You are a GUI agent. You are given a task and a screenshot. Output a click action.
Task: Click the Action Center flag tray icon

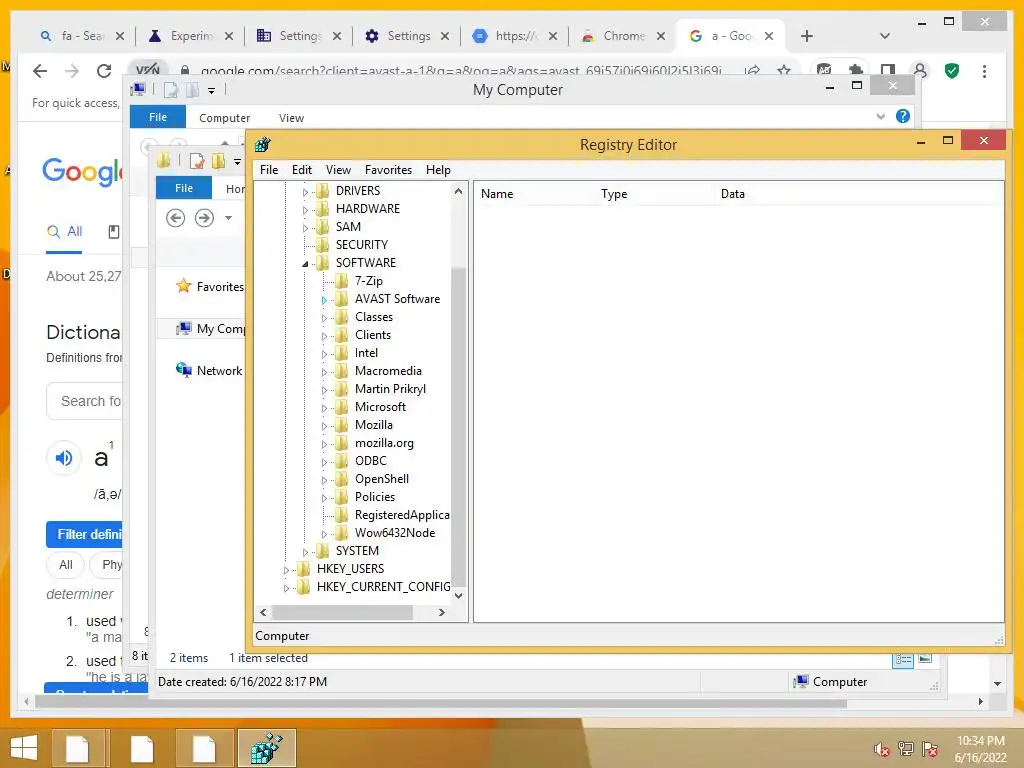tap(929, 749)
